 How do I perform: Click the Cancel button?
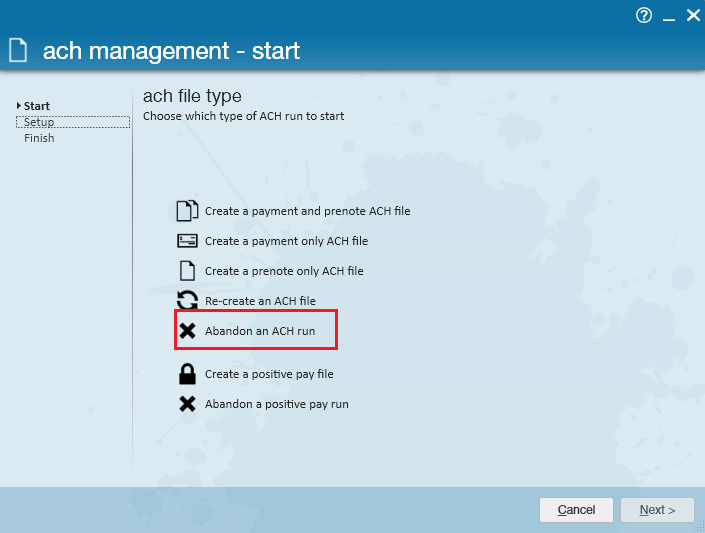tap(576, 510)
